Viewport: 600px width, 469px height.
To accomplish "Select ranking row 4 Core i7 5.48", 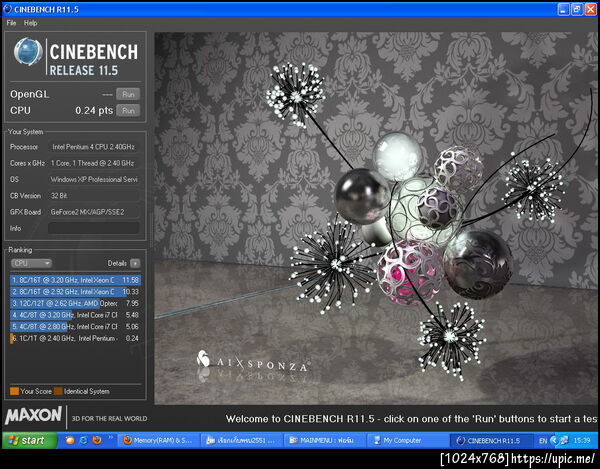I will pos(75,315).
